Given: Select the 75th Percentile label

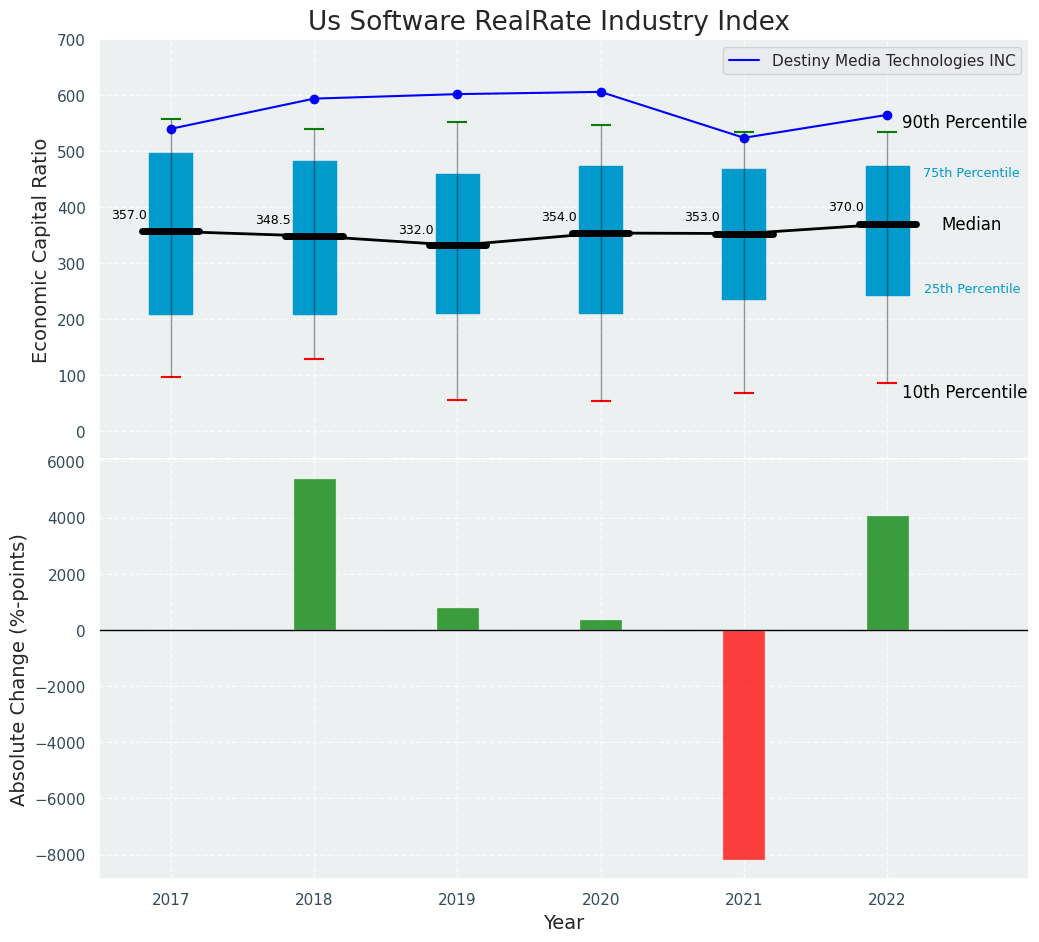Looking at the screenshot, I should click(x=971, y=173).
